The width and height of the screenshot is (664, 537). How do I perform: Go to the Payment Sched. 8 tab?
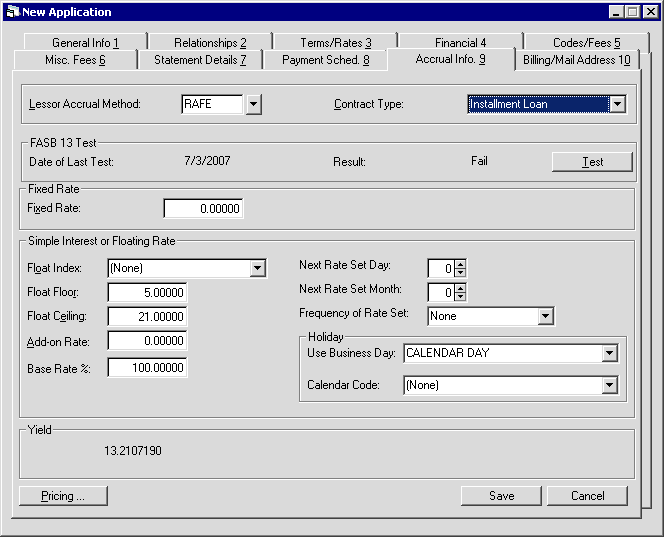tap(325, 60)
